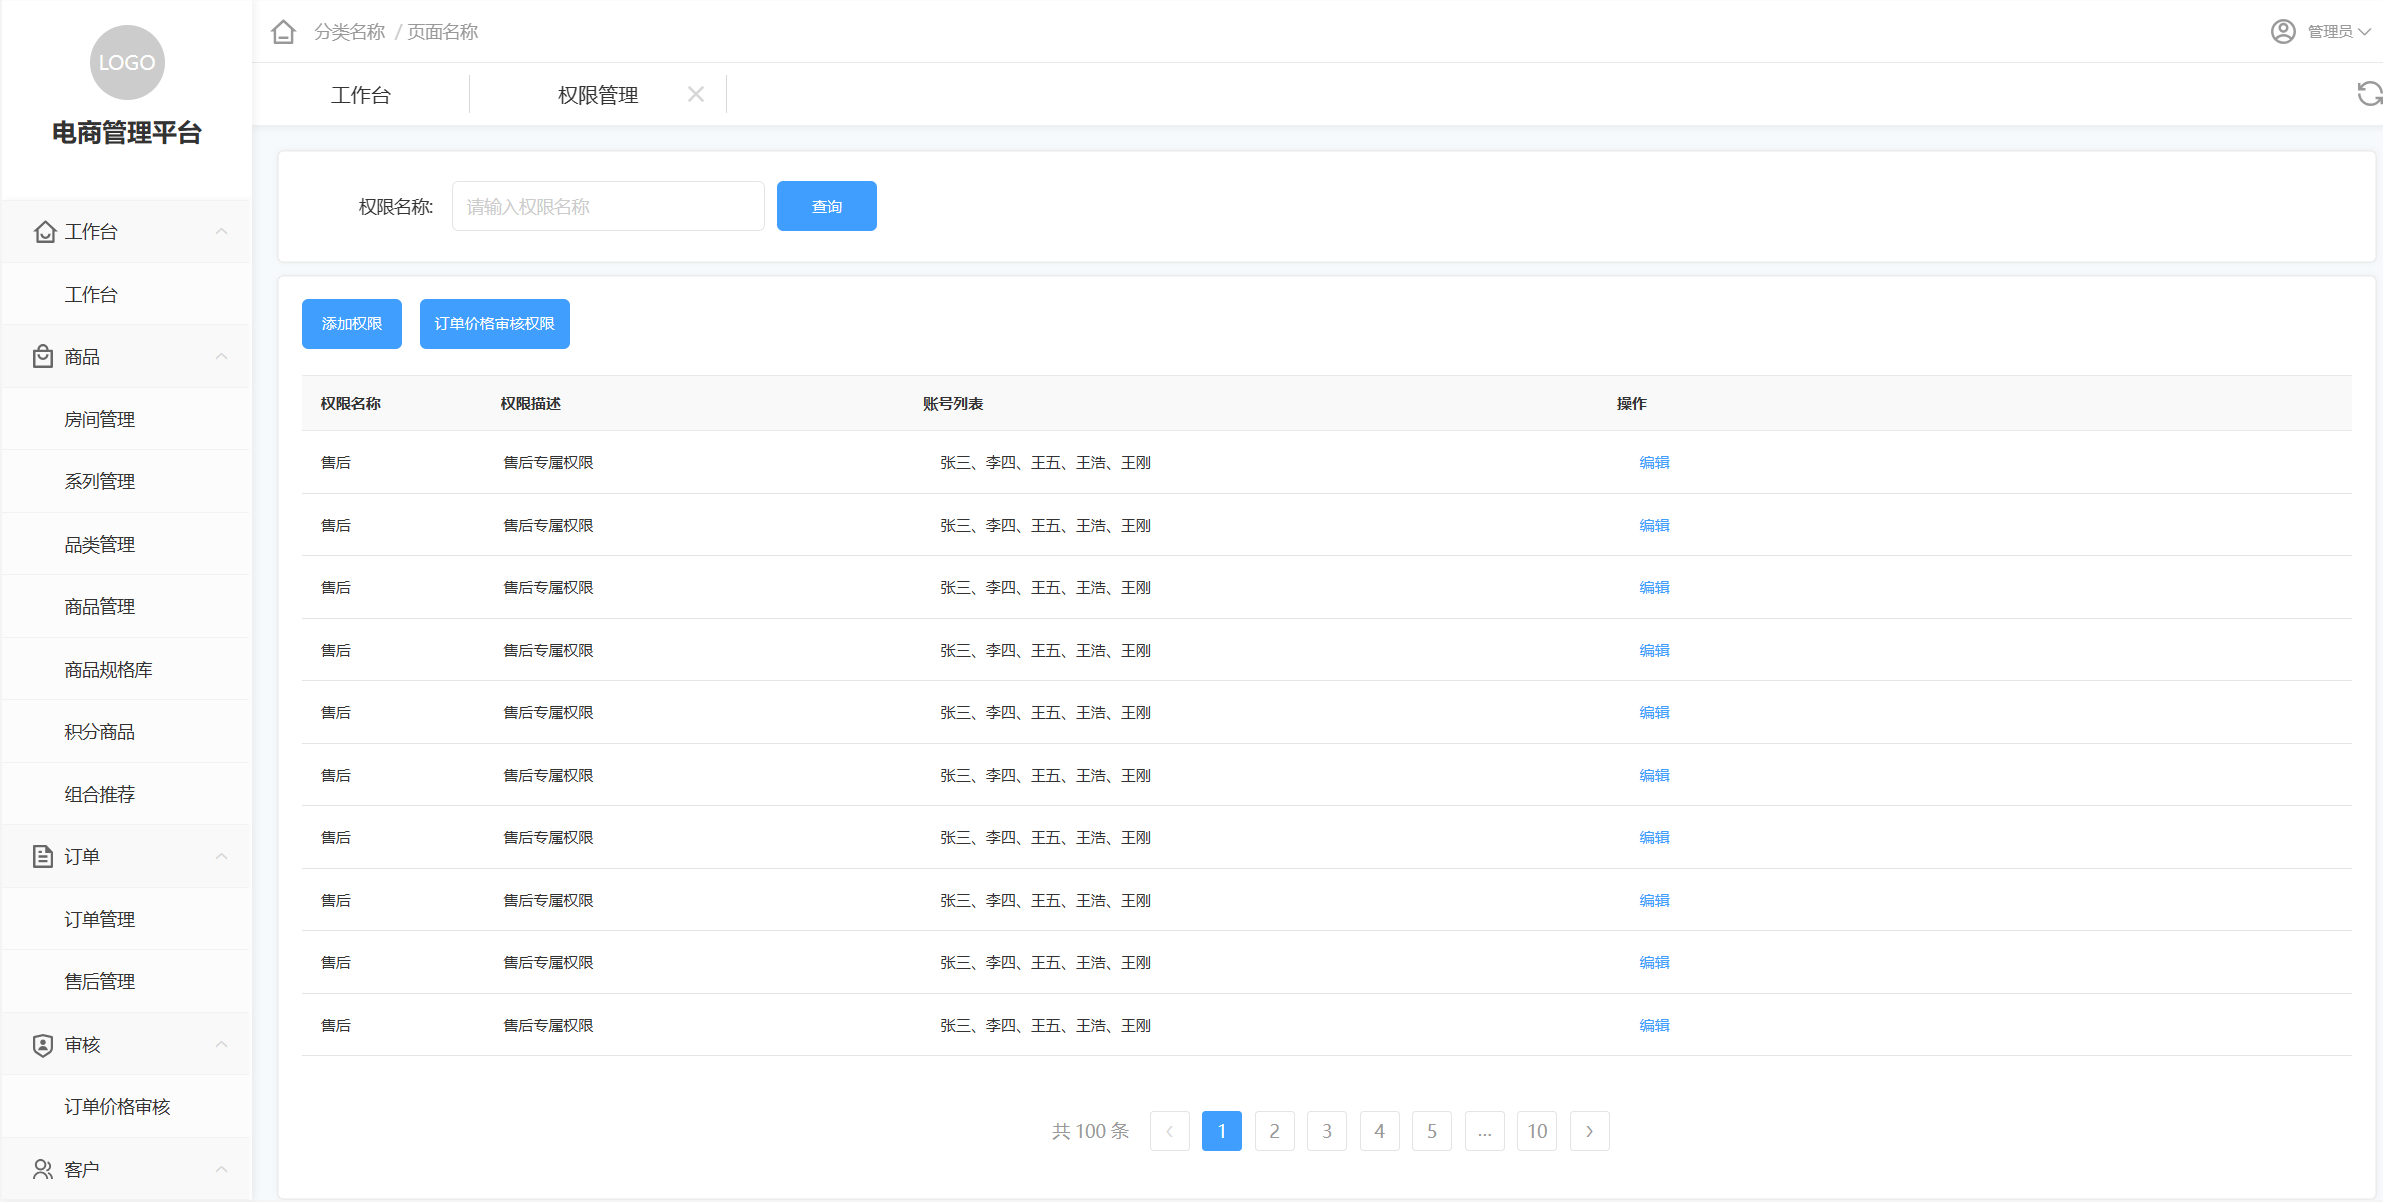Click 编辑 in the second table row
The image size is (2383, 1202).
(1655, 526)
